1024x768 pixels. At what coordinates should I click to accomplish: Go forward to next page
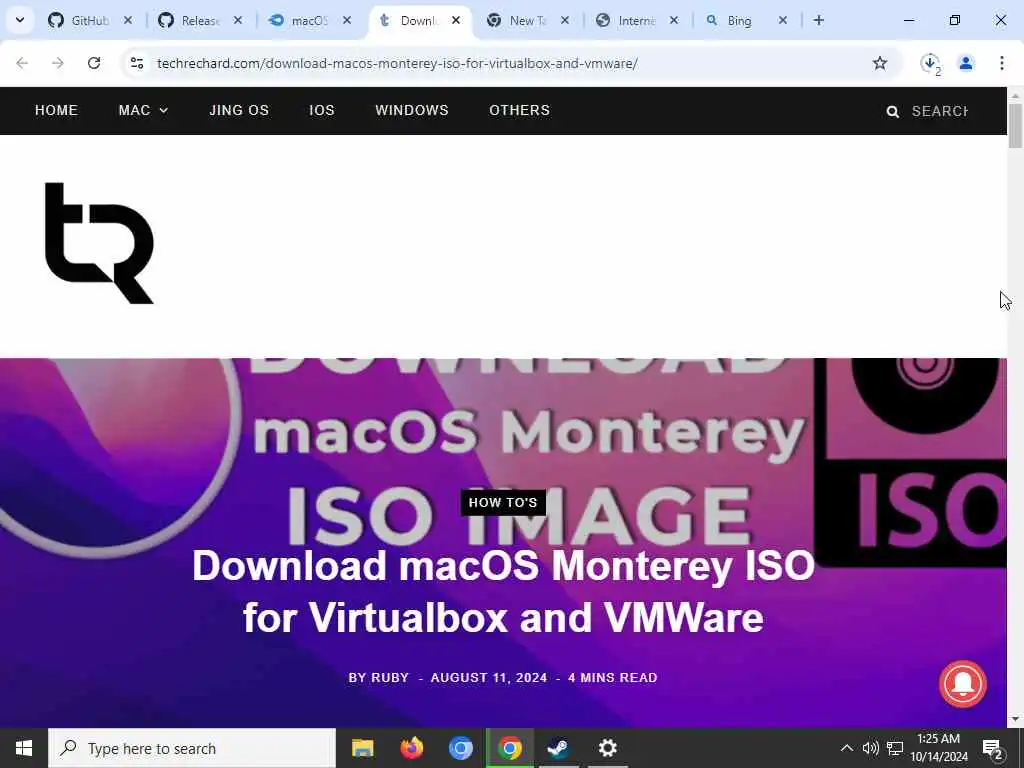58,63
